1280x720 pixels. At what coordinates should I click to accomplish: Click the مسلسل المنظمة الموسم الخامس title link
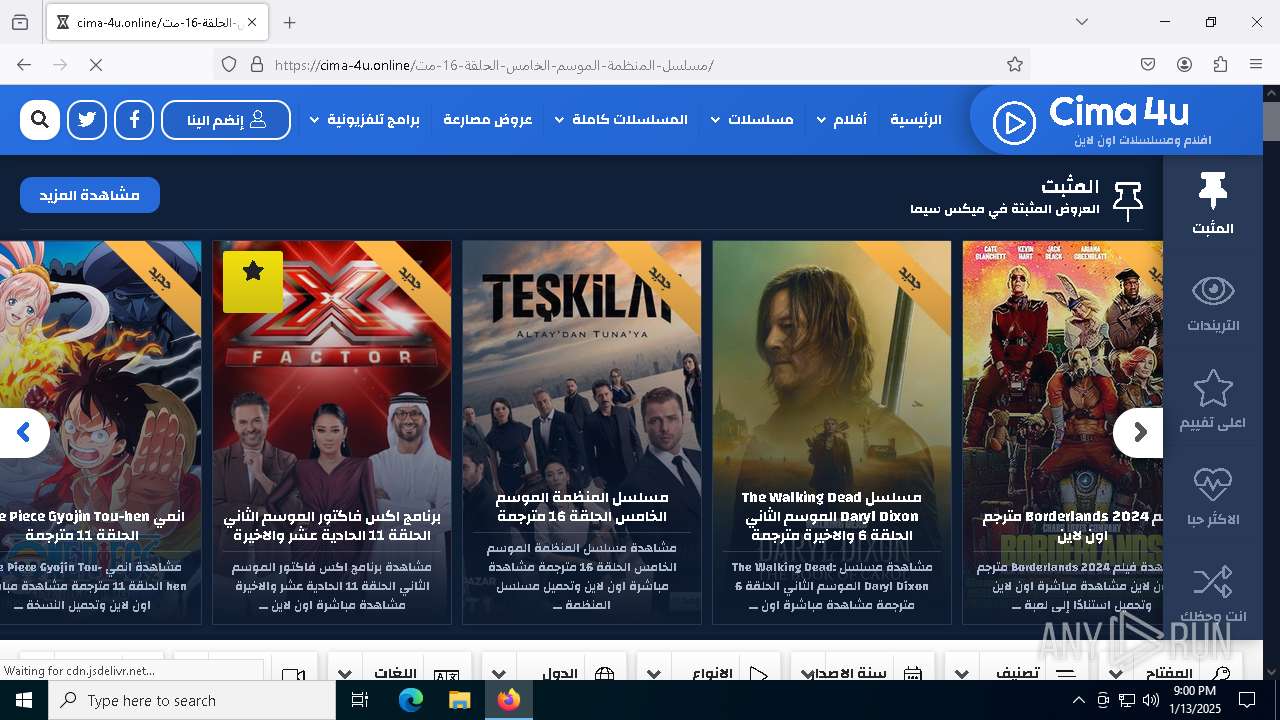click(x=582, y=507)
